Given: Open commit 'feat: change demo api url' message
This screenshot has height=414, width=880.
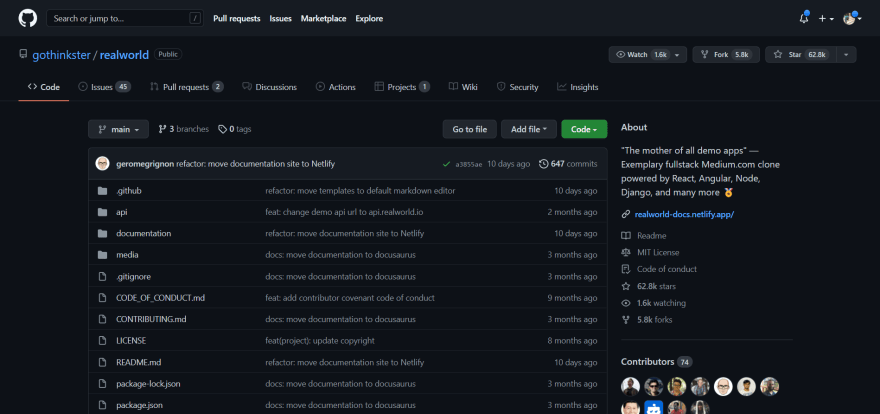Looking at the screenshot, I should tap(345, 212).
